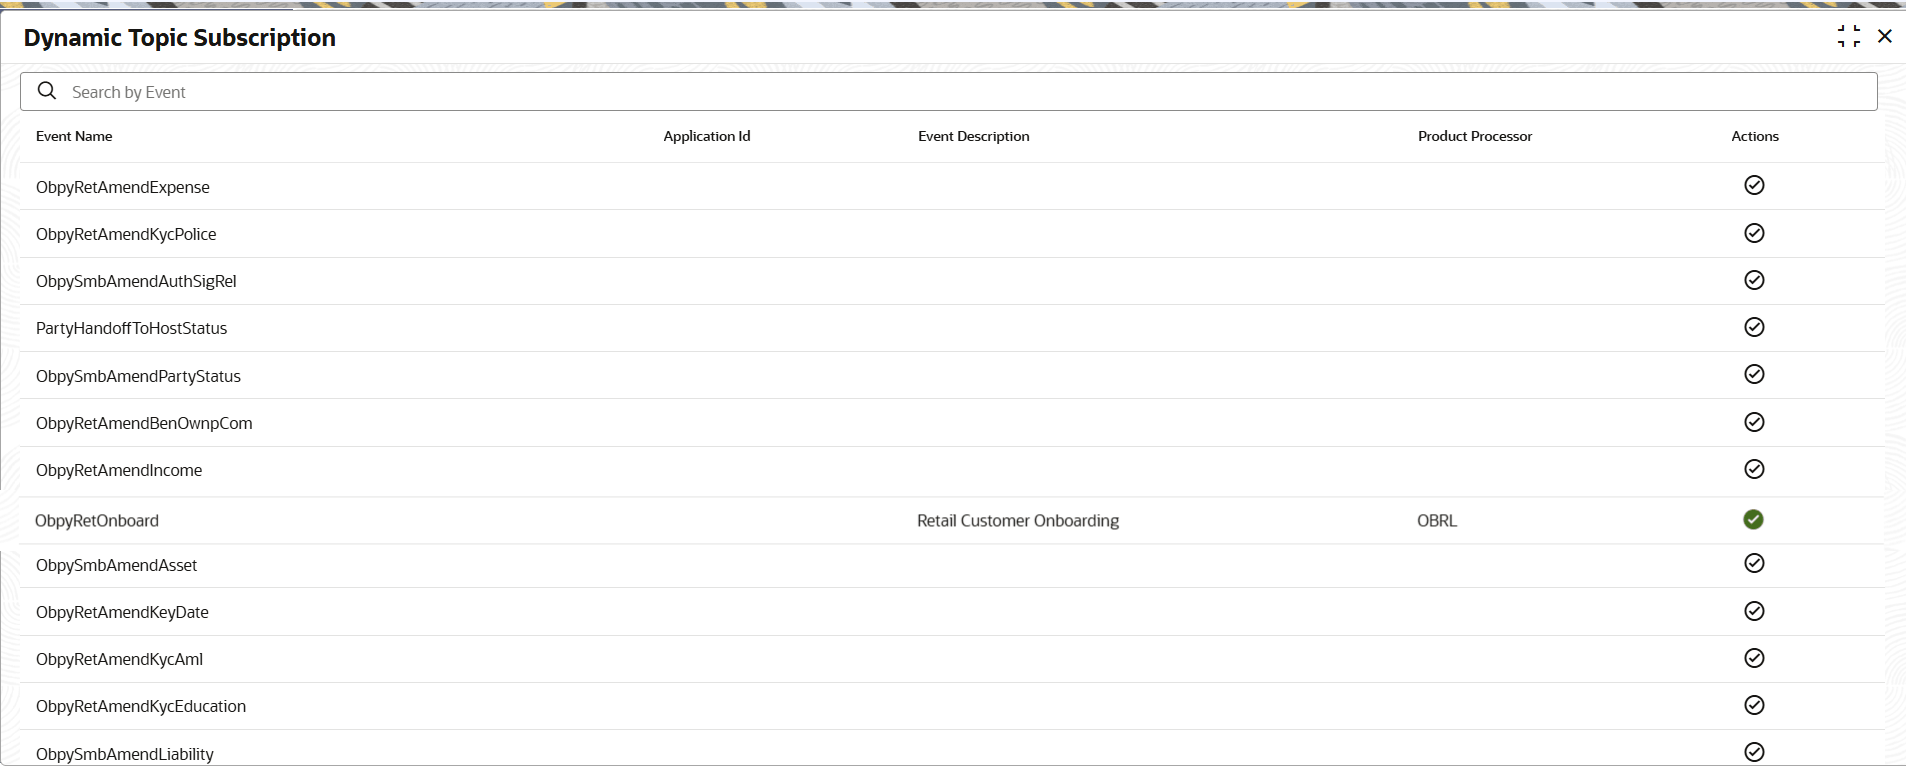Toggle subscription for ObpySmbAmendAsset
This screenshot has height=766, width=1906.
coord(1754,563)
